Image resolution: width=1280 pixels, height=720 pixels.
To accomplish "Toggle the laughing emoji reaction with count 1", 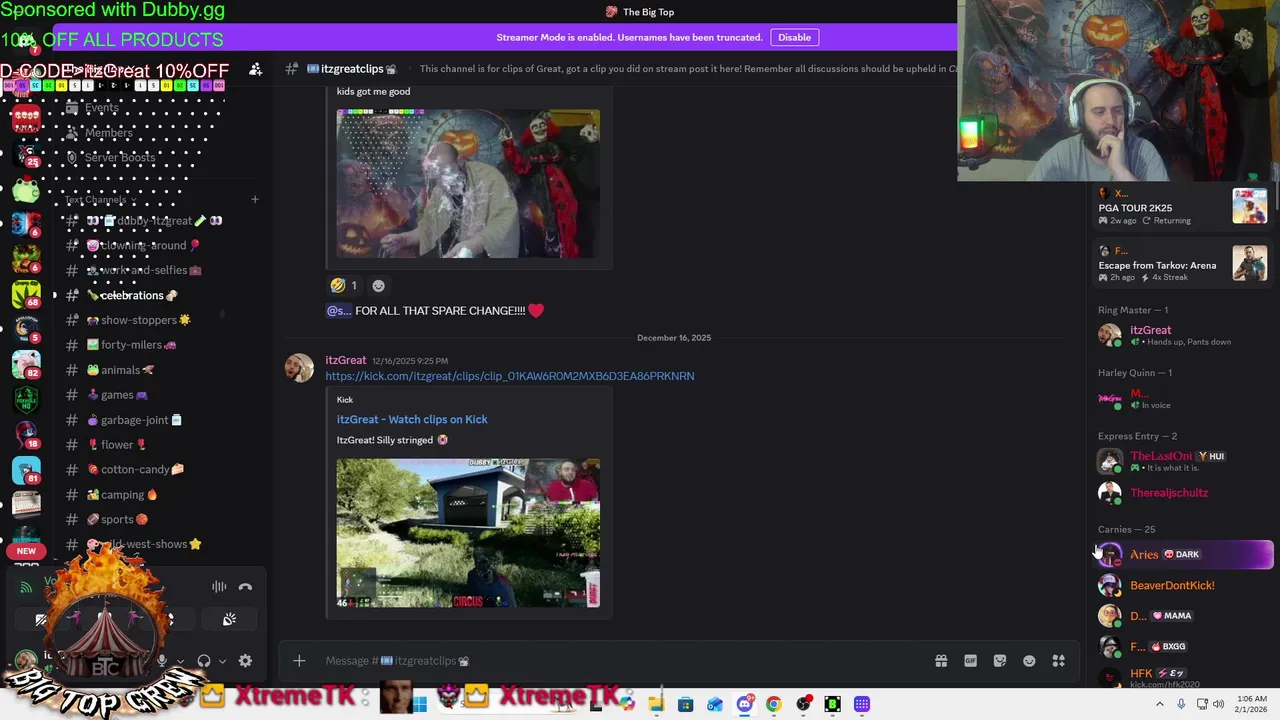I will tap(343, 285).
